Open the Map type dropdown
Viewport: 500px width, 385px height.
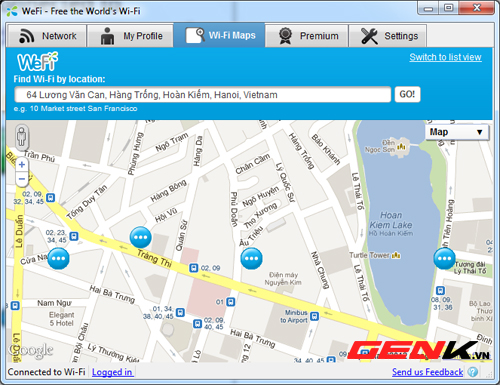pos(457,132)
